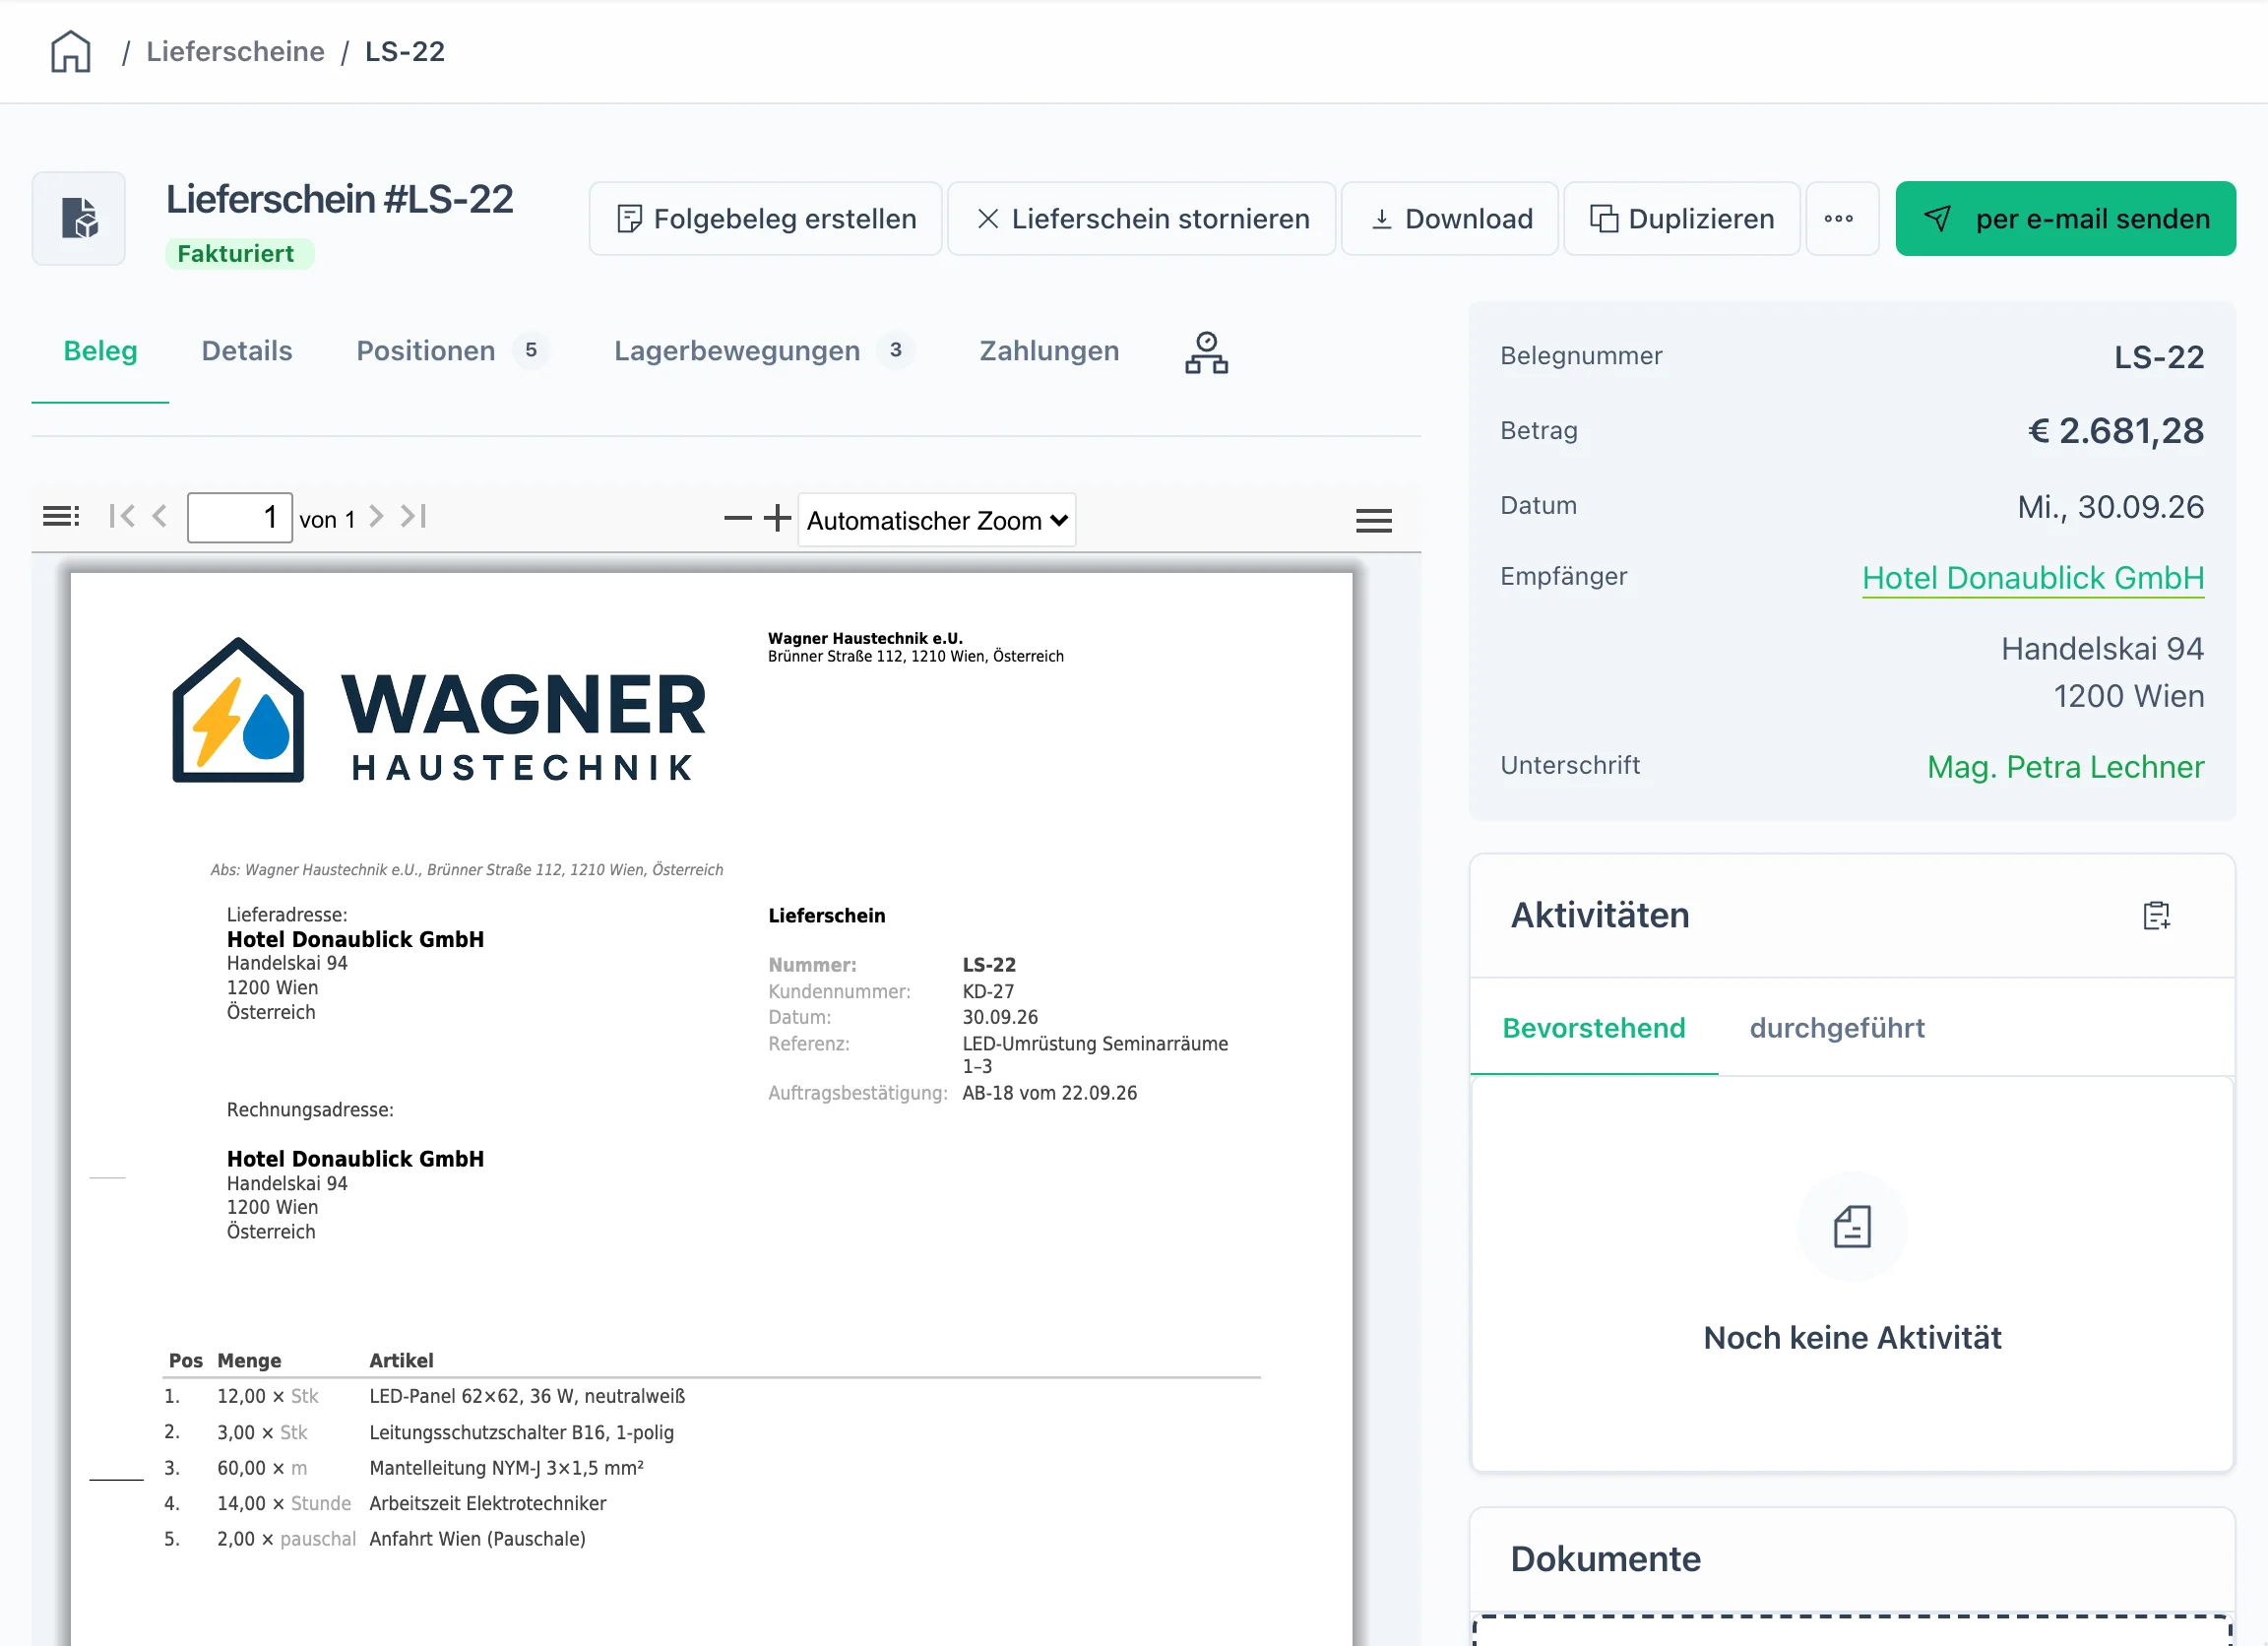
Task: Go to previous PDF page
Action: pyautogui.click(x=159, y=516)
